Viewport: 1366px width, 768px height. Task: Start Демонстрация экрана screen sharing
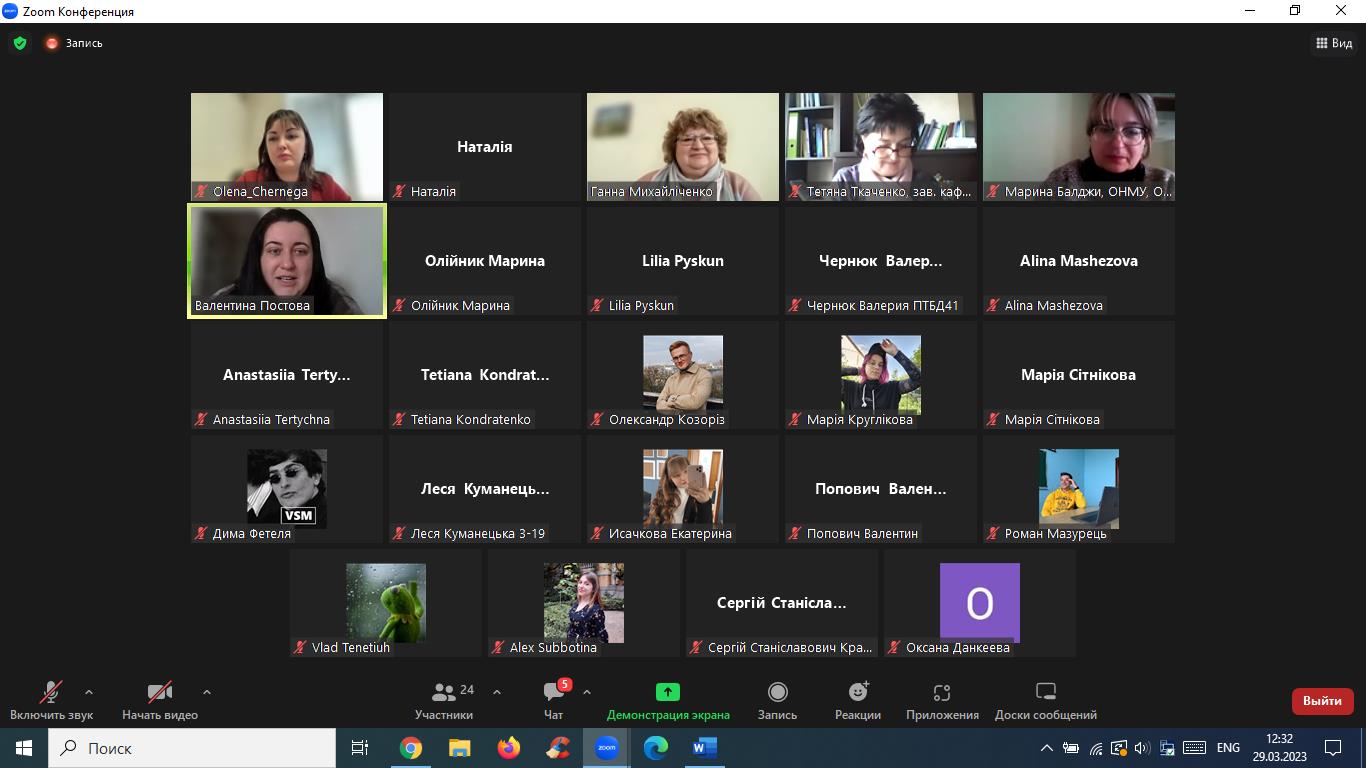pos(667,700)
